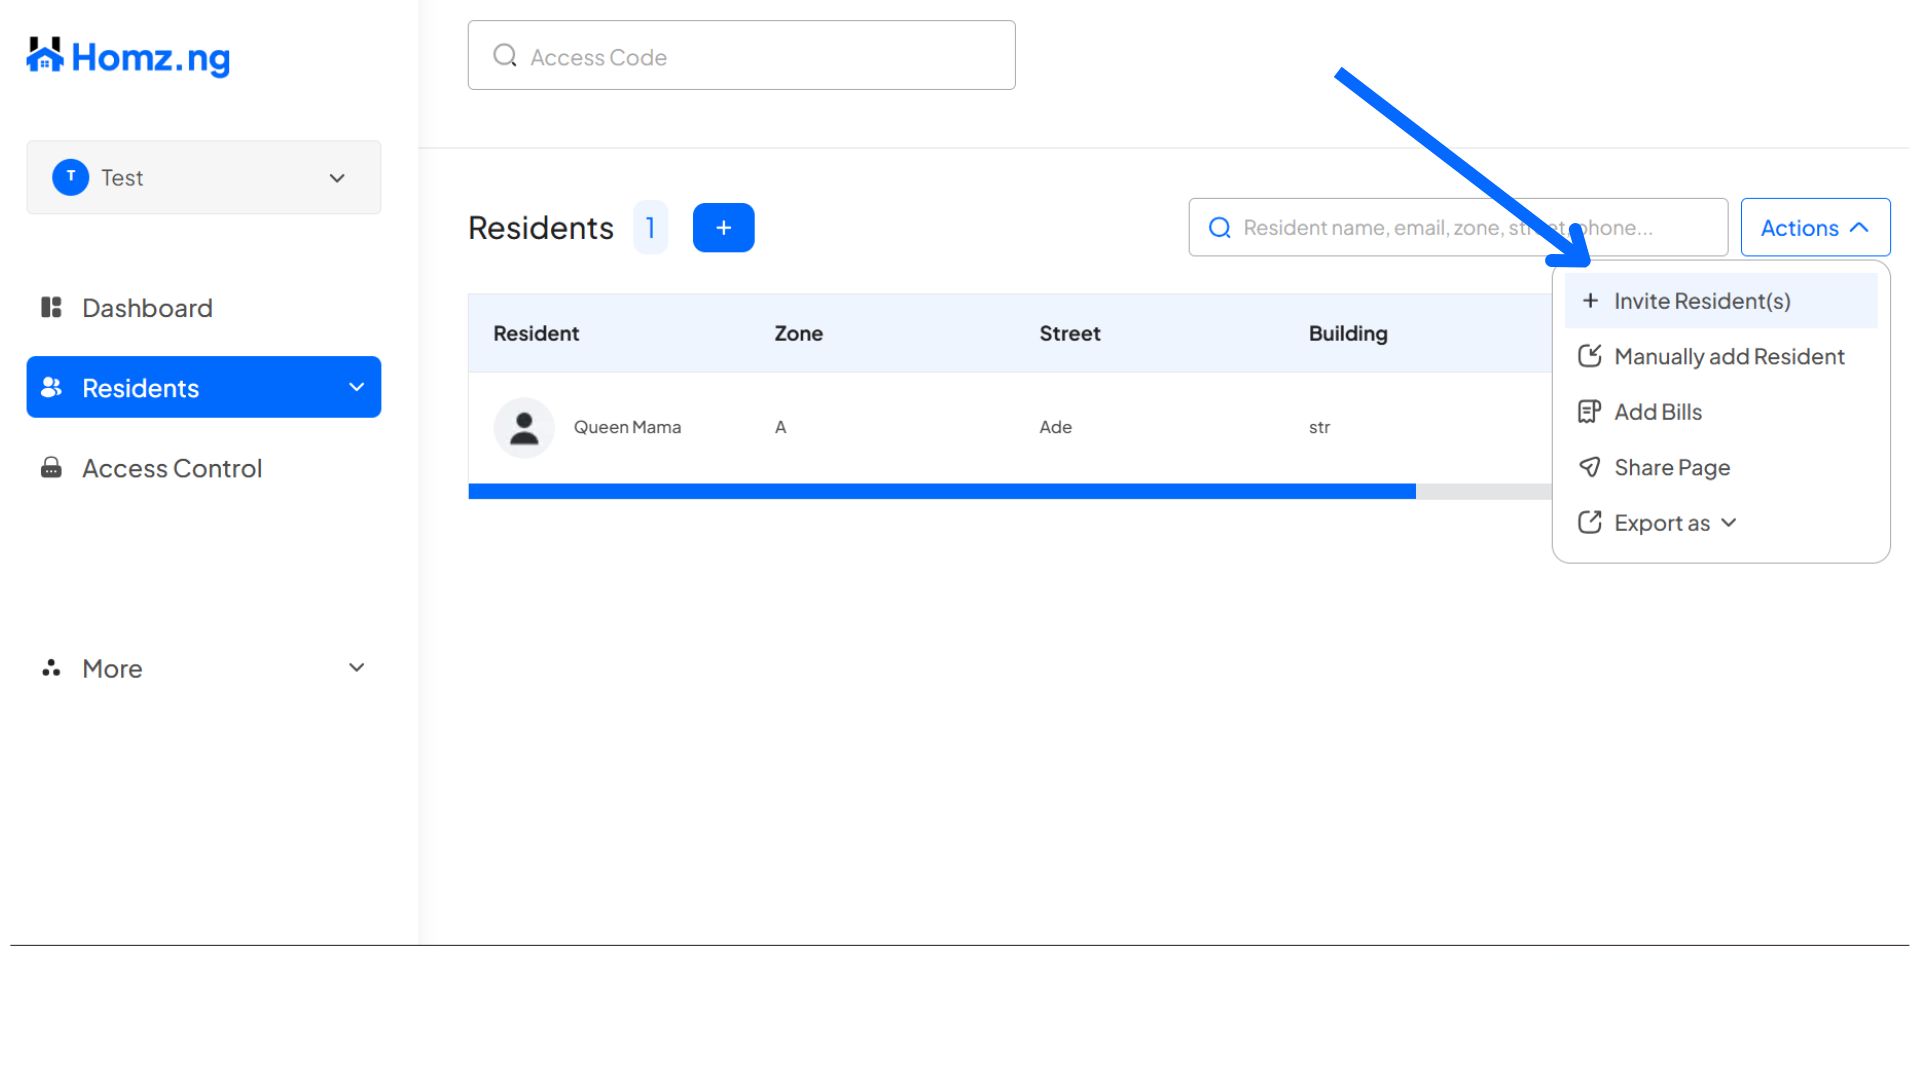
Task: Toggle the Residents sidebar chevron
Action: click(356, 387)
